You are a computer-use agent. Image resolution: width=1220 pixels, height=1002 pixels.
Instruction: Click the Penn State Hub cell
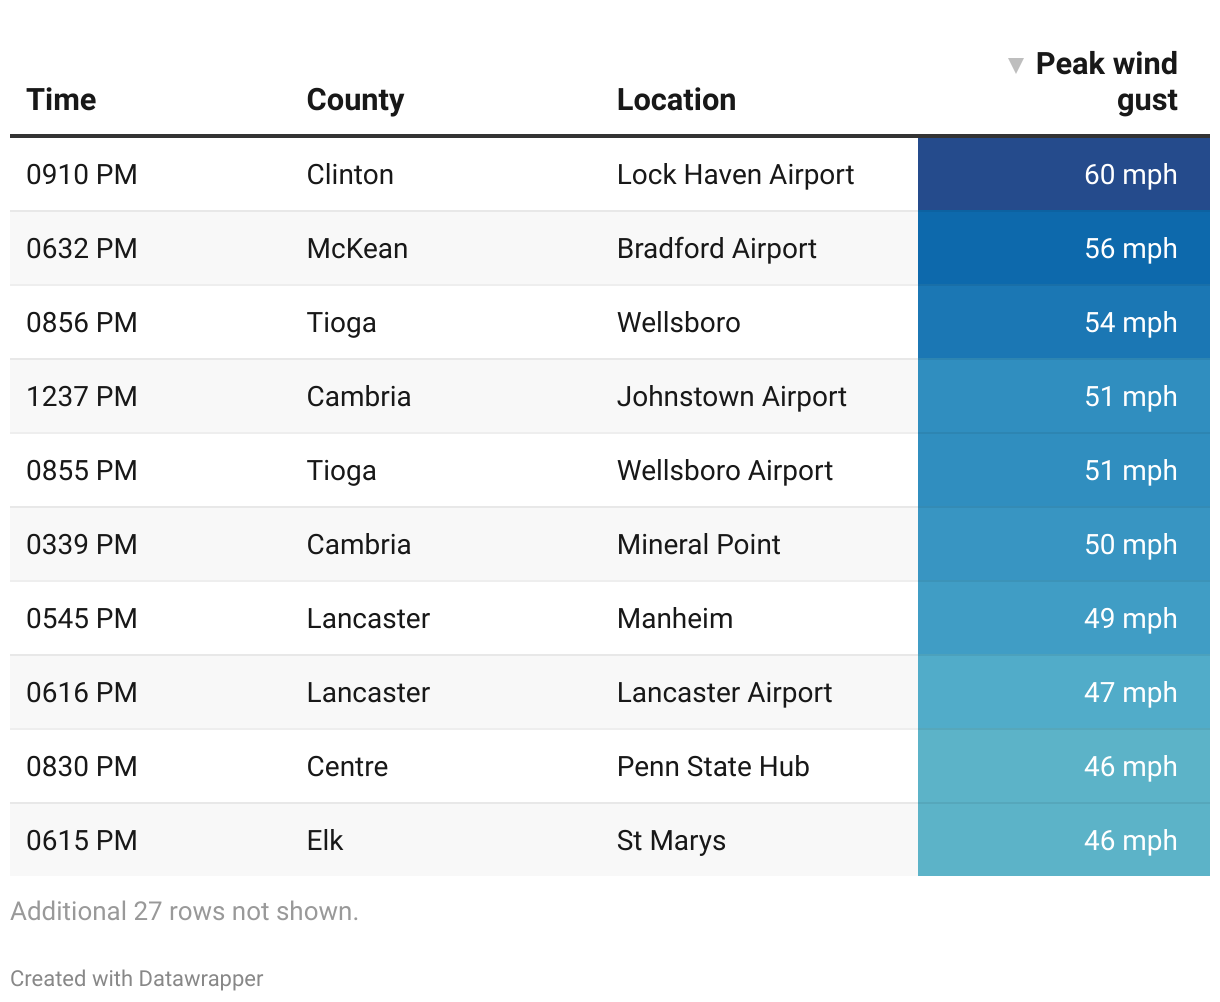(713, 767)
